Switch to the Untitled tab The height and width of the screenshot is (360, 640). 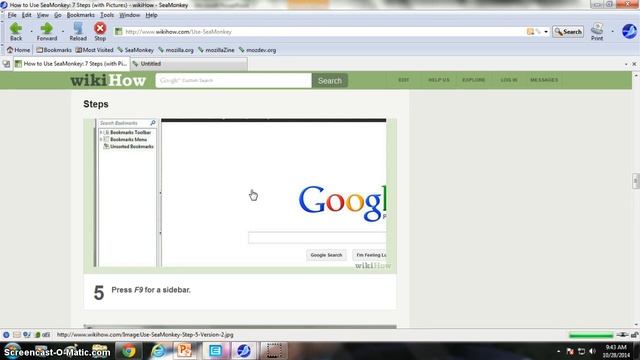(x=189, y=64)
